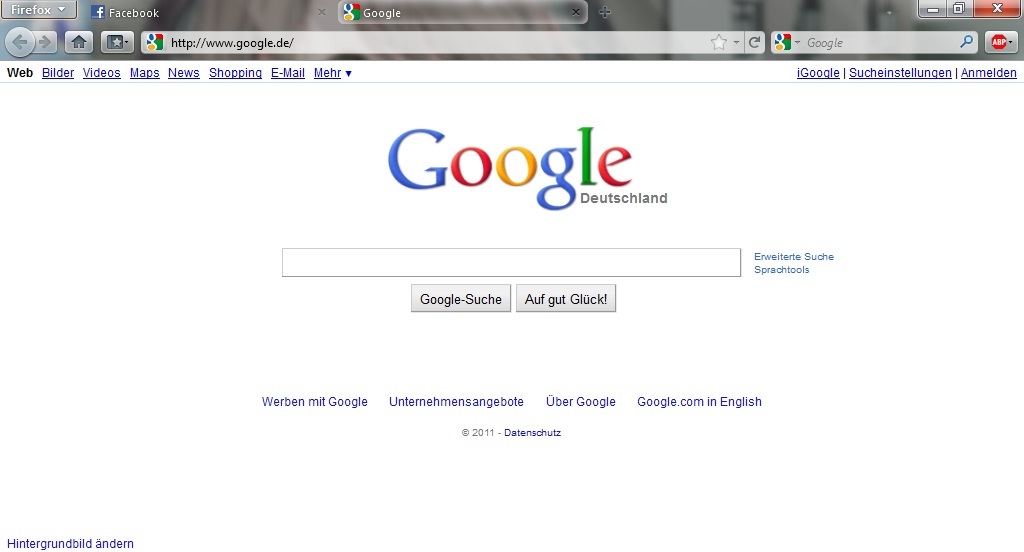Expand the Mehr dropdown in Google bar
Viewport: 1024px width, 552px height.
(x=332, y=73)
